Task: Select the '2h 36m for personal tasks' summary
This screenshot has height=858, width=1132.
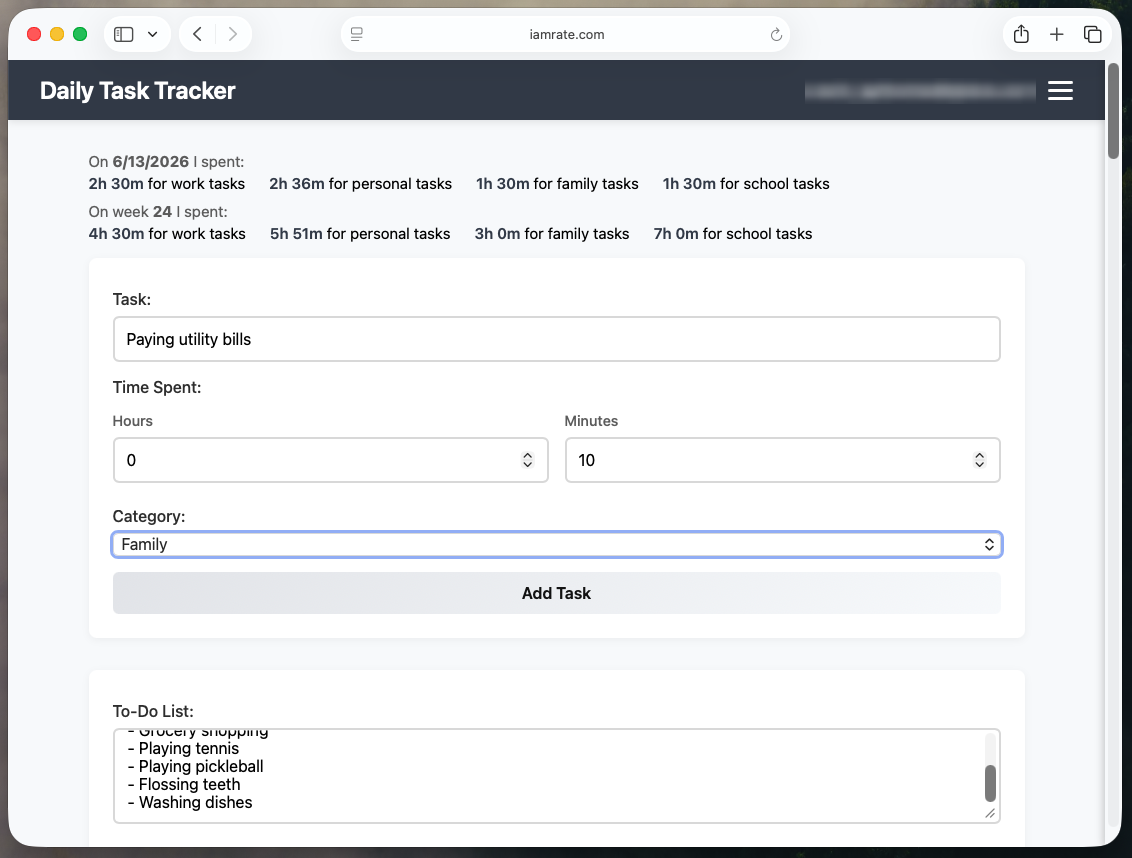Action: [x=360, y=183]
